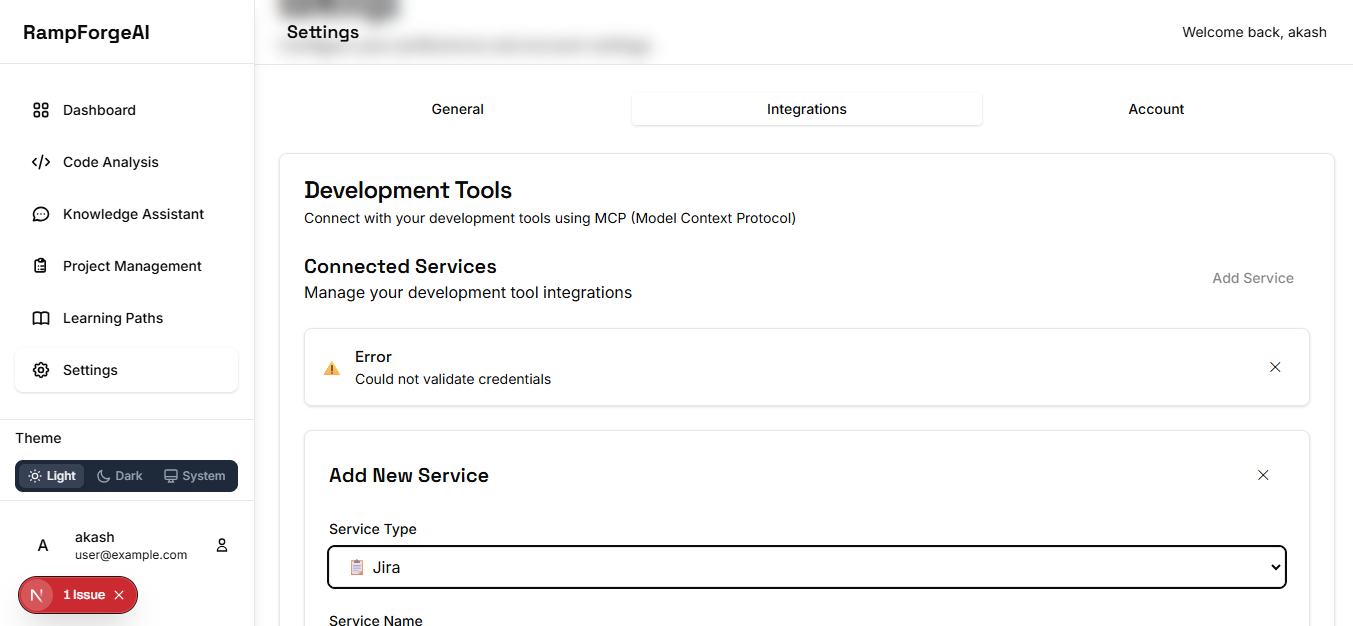Click the Code Analysis brackets icon

(41, 162)
